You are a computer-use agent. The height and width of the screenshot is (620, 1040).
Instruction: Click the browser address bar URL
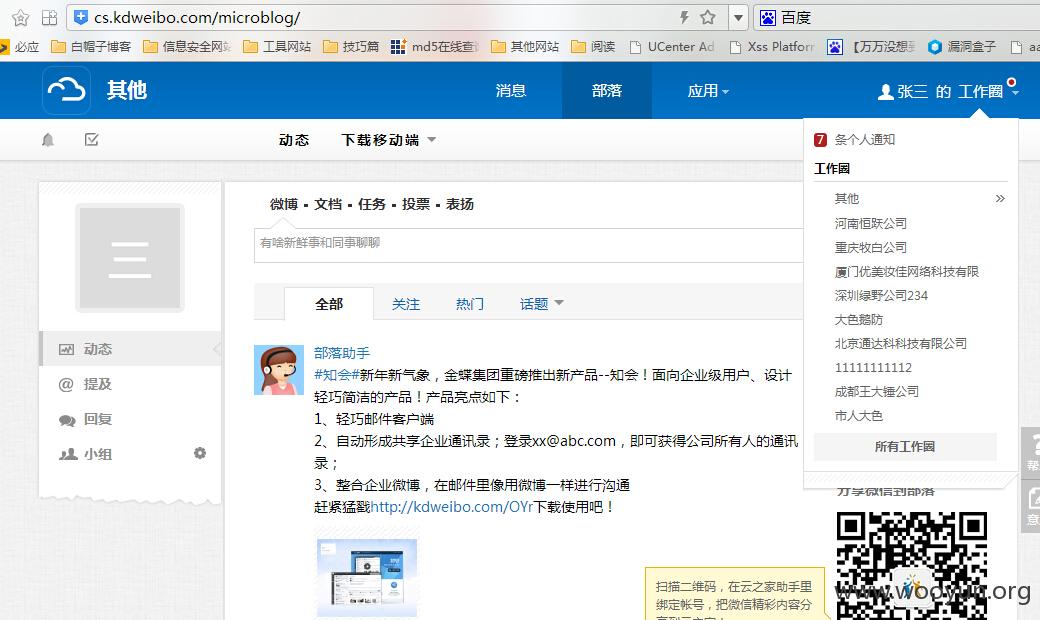[x=197, y=18]
